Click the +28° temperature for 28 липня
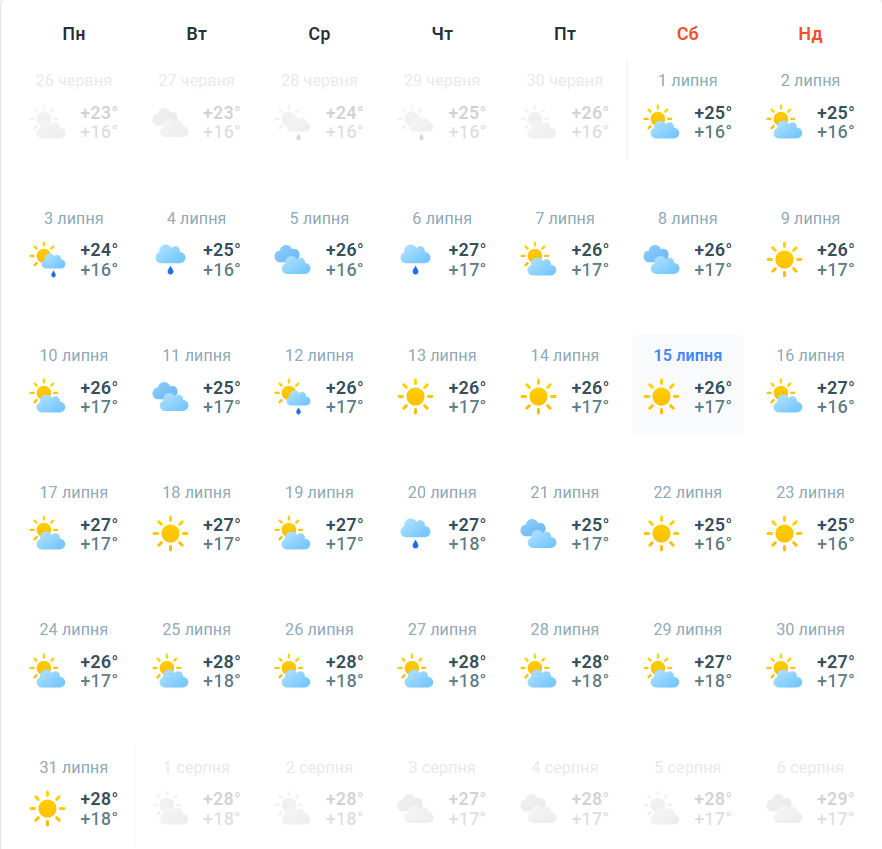The width and height of the screenshot is (882, 849). [589, 661]
